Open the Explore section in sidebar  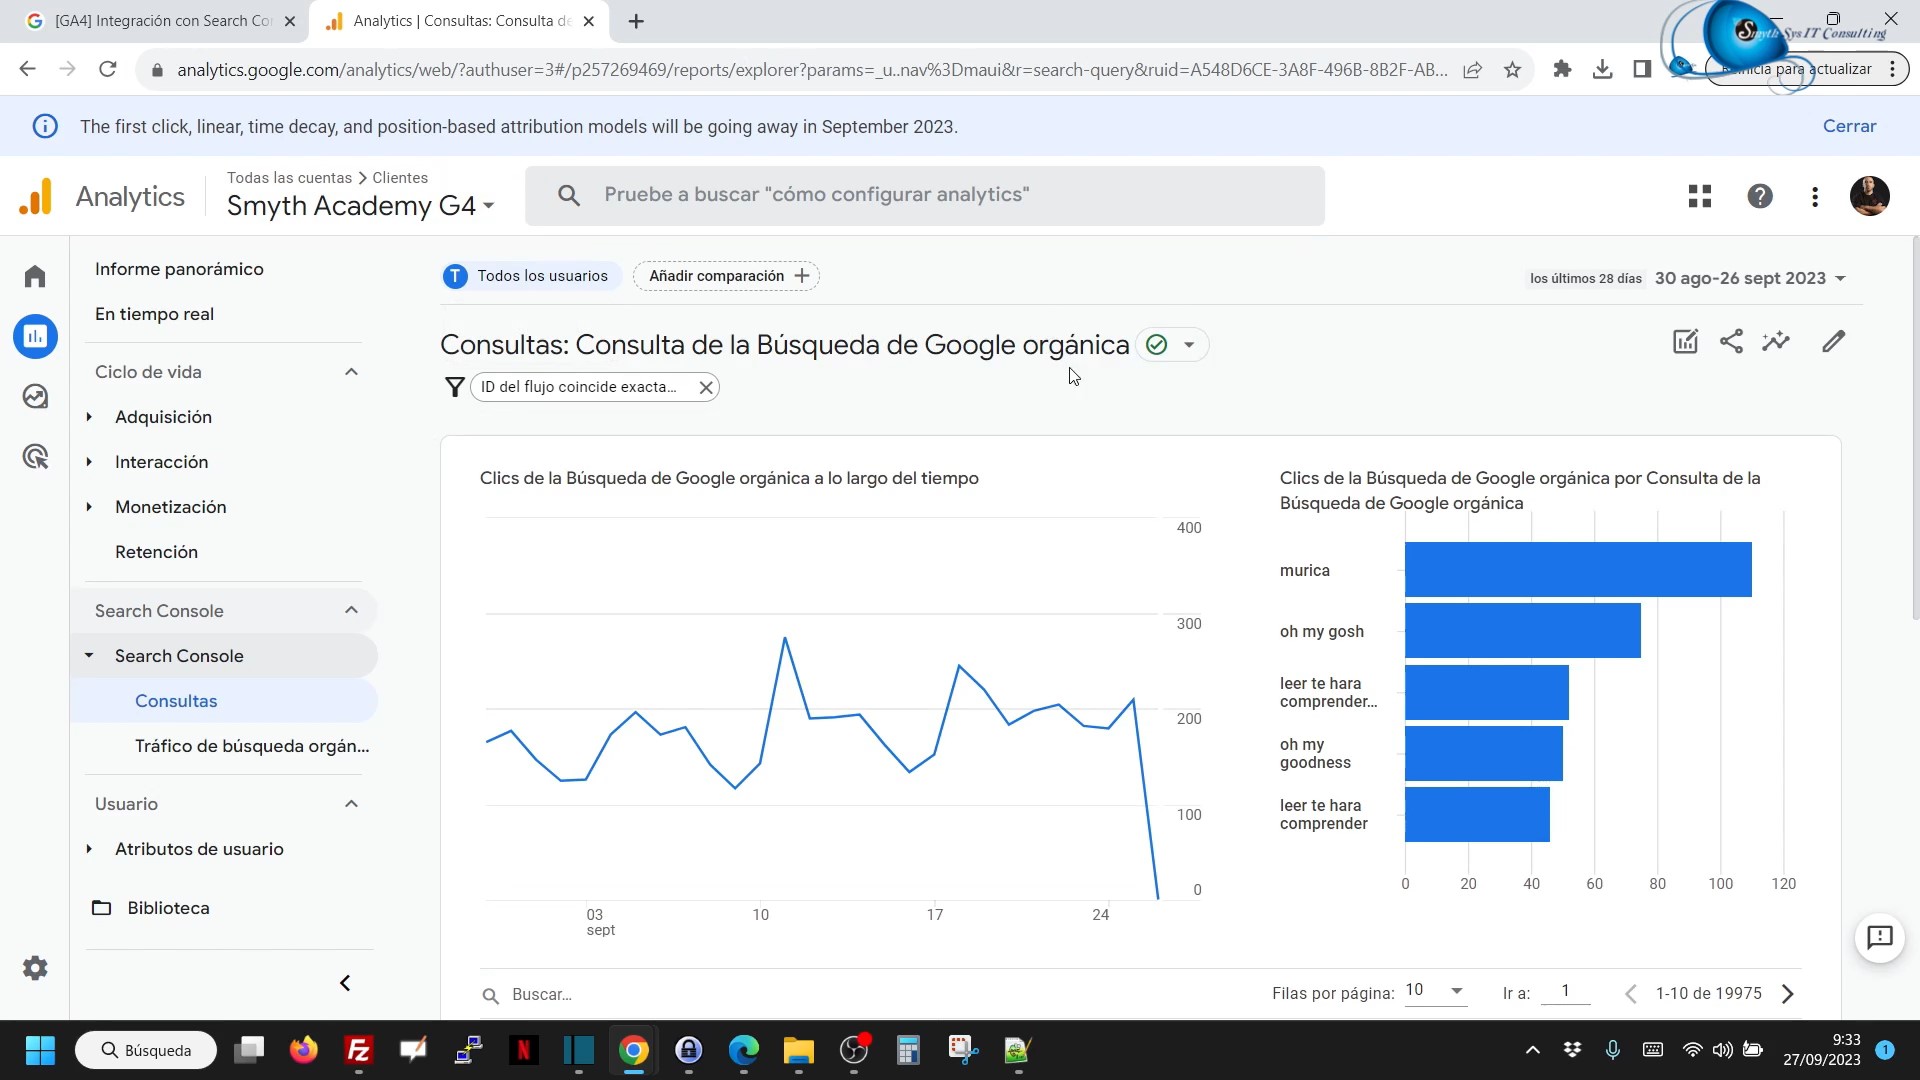[x=35, y=397]
